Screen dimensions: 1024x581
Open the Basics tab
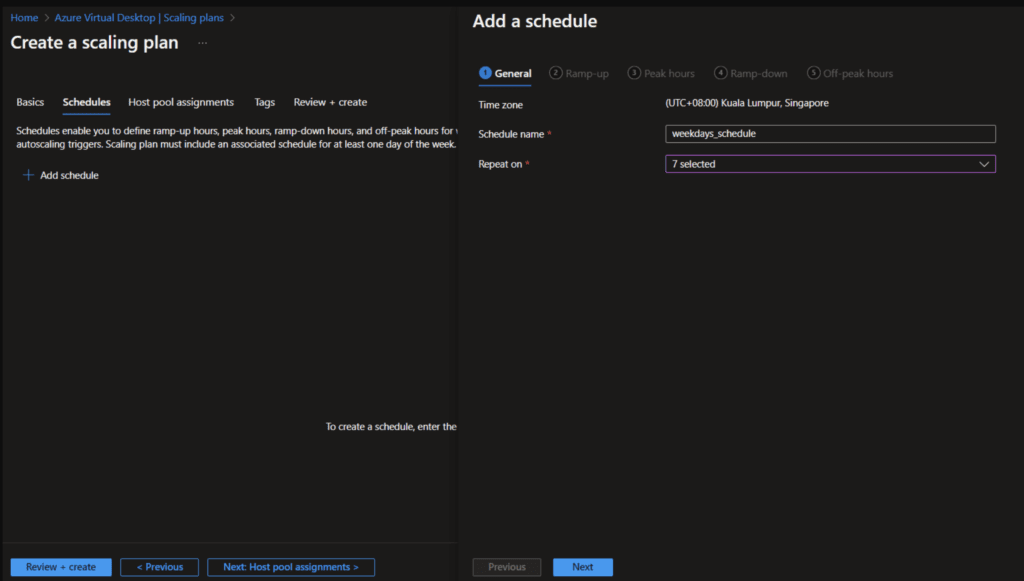tap(30, 102)
